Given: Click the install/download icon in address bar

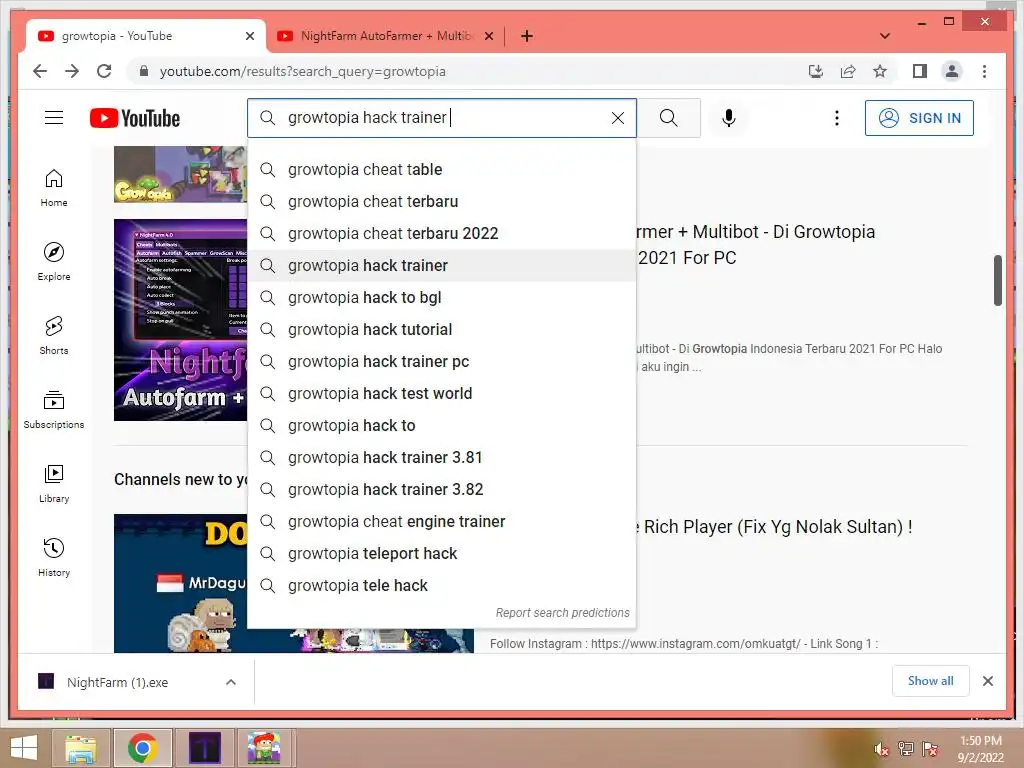Looking at the screenshot, I should (816, 71).
